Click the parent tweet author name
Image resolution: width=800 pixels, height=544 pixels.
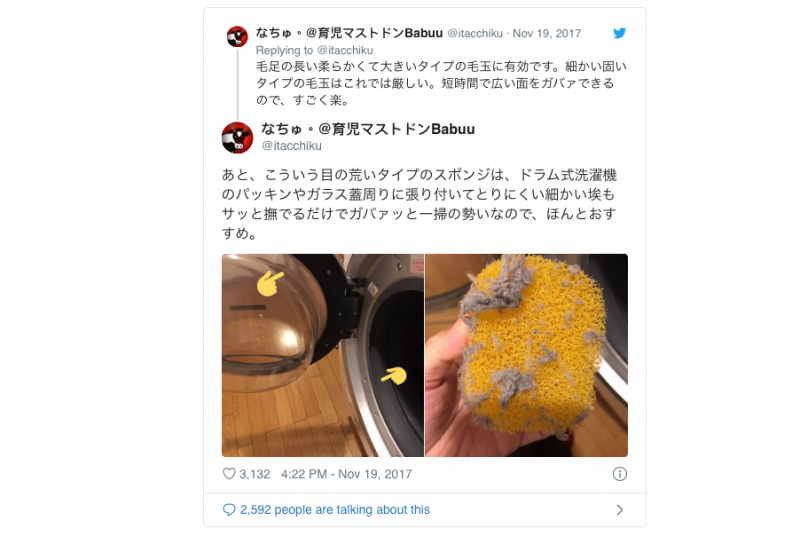point(349,33)
